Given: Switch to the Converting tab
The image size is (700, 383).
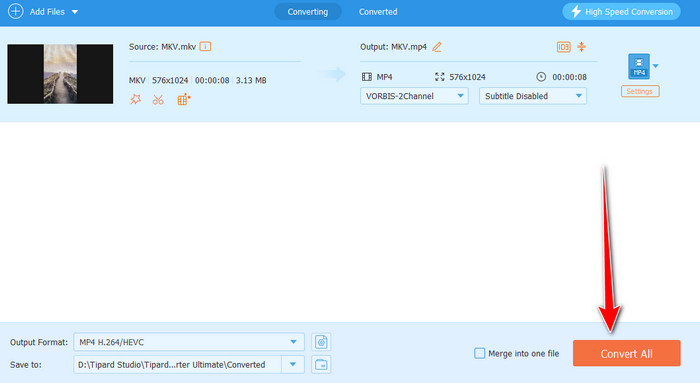Looking at the screenshot, I should pyautogui.click(x=308, y=12).
